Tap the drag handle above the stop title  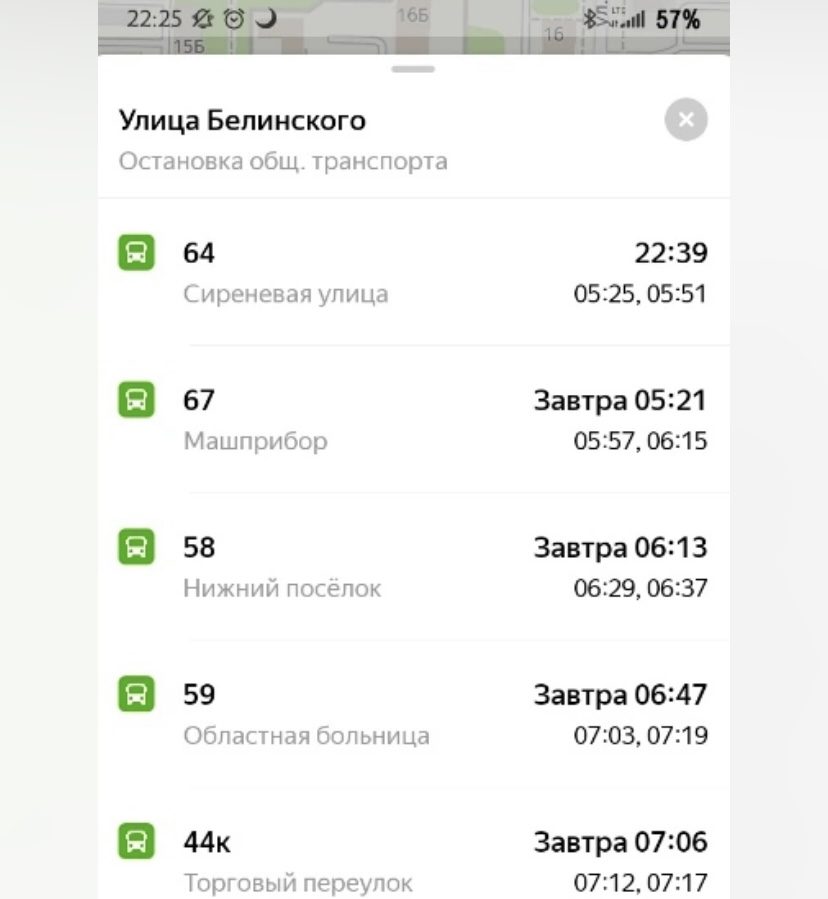413,69
